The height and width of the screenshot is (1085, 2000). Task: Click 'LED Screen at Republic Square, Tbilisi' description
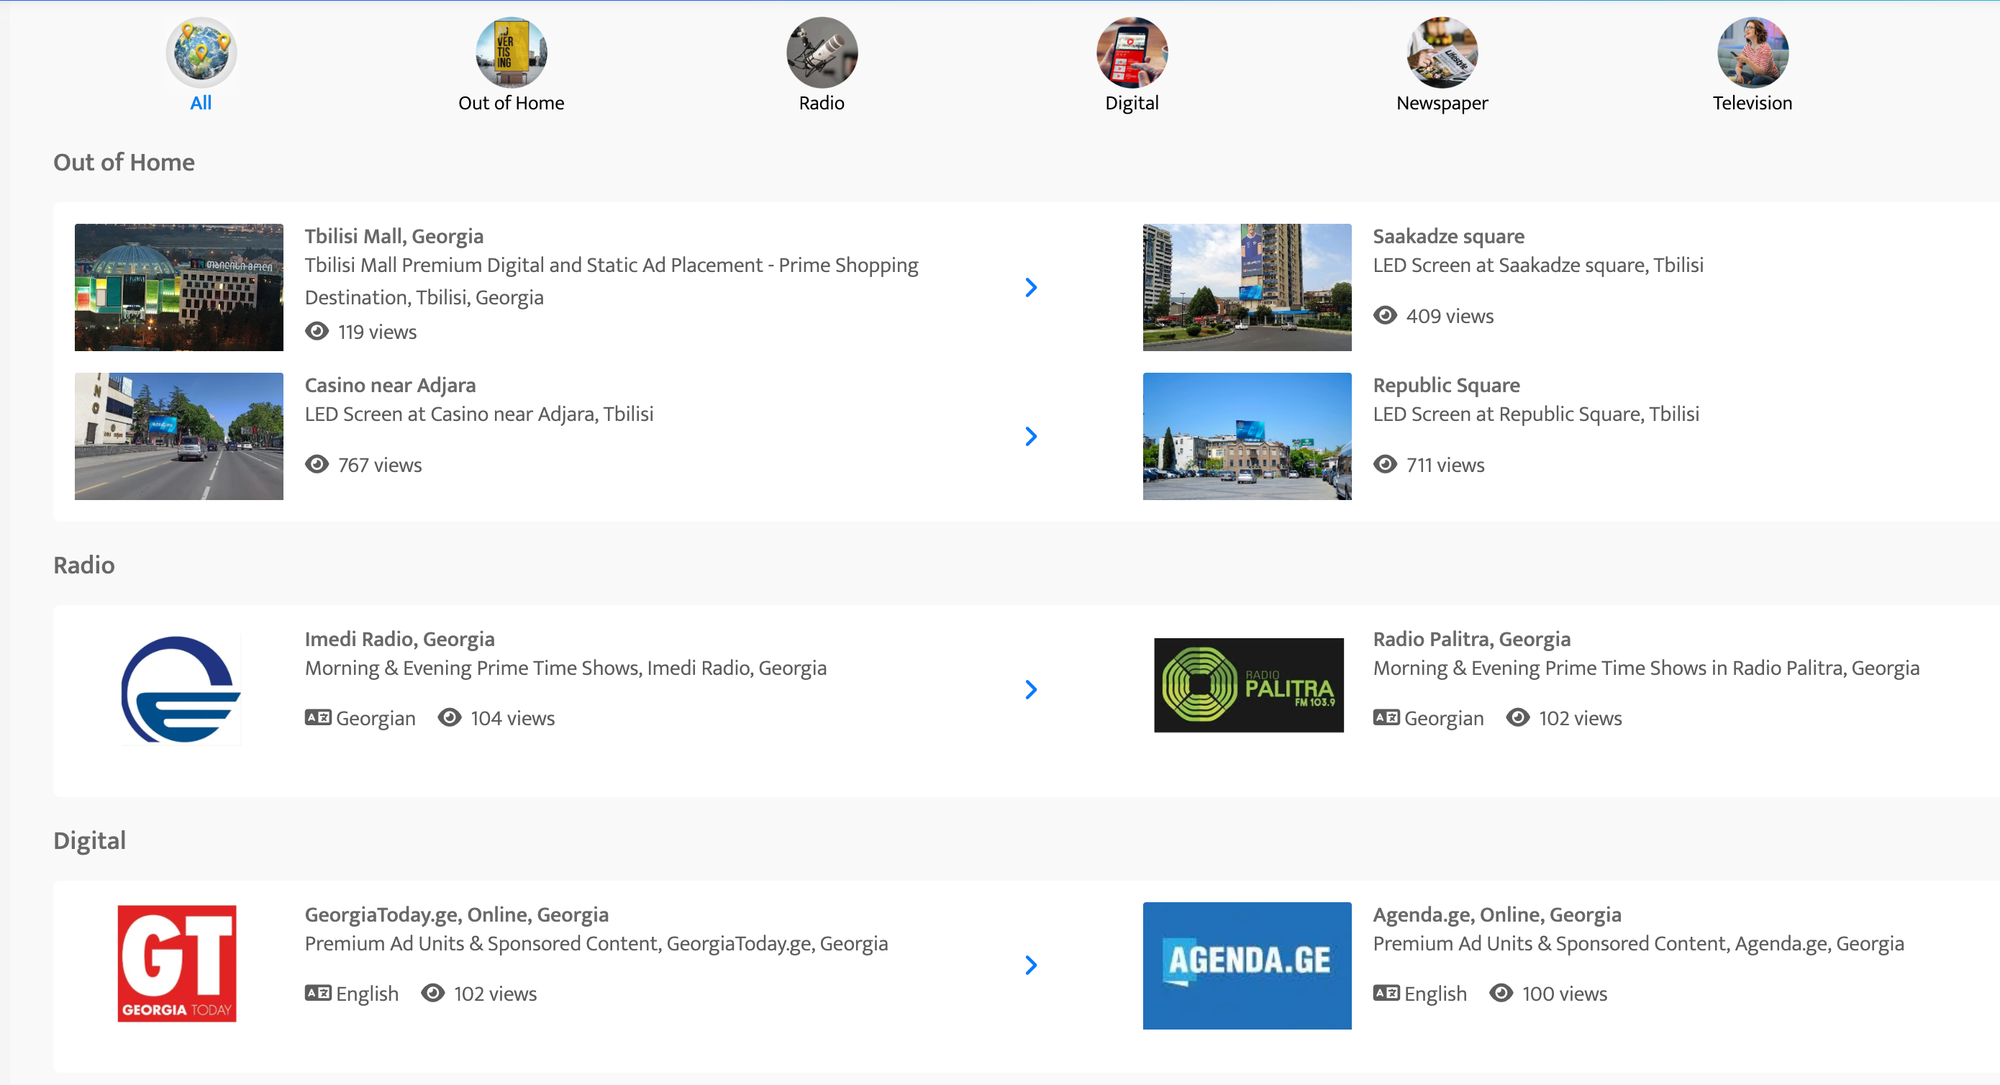click(1536, 414)
